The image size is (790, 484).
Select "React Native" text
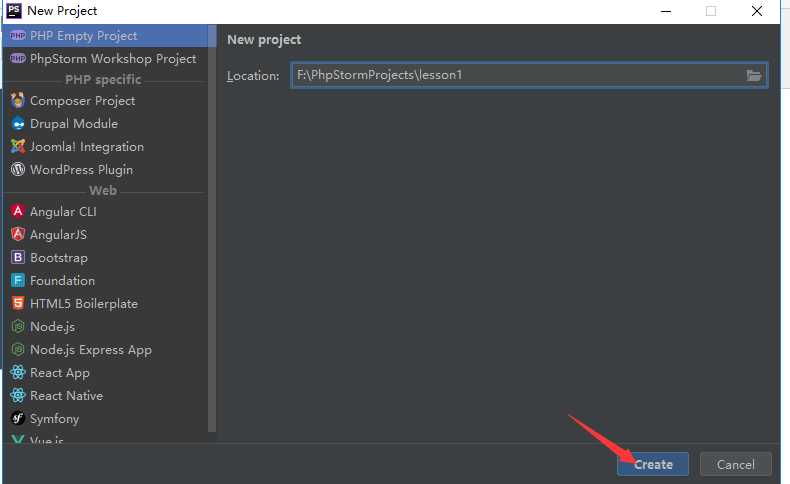67,396
